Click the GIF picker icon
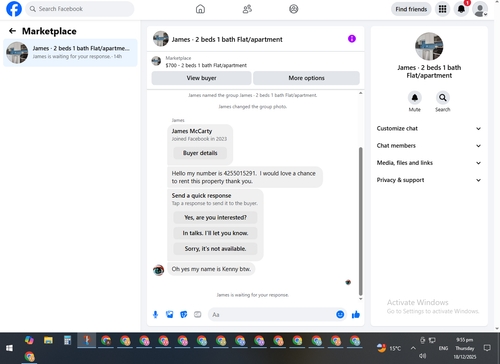This screenshot has width=500, height=364. pos(198,314)
